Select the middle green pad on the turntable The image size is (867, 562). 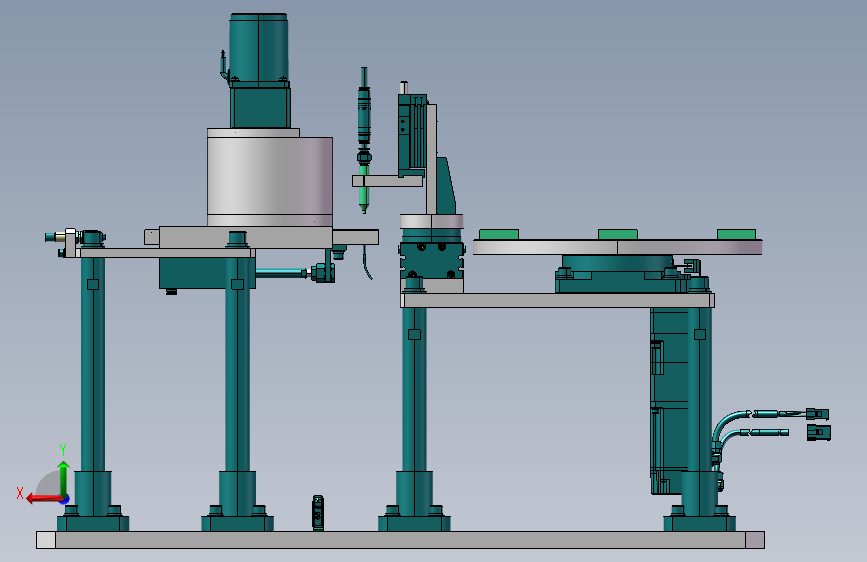(618, 235)
